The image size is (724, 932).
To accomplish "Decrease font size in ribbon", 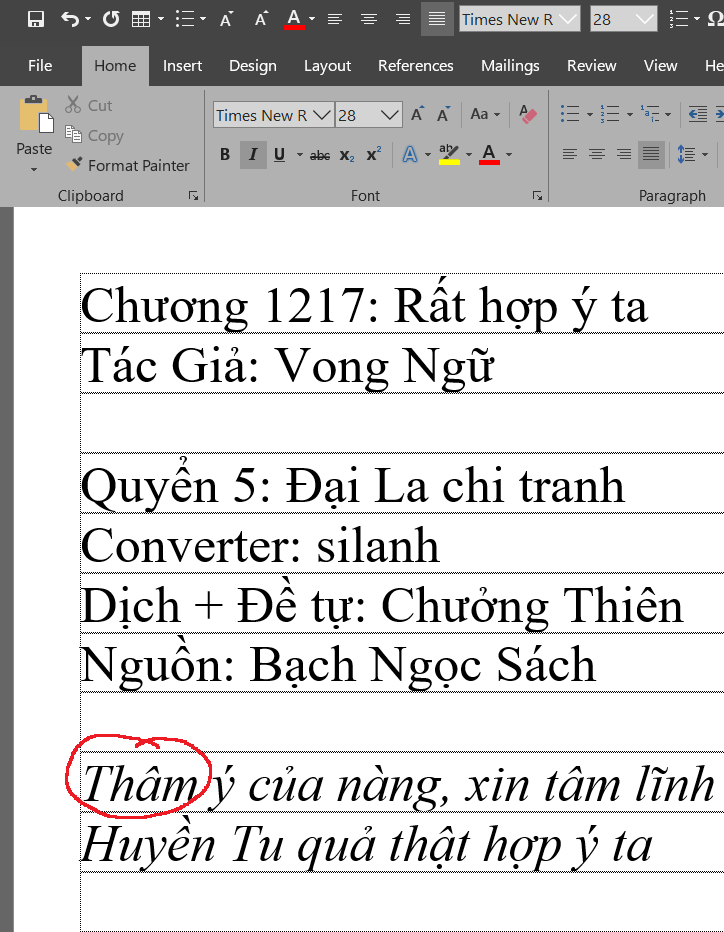I will (x=444, y=114).
